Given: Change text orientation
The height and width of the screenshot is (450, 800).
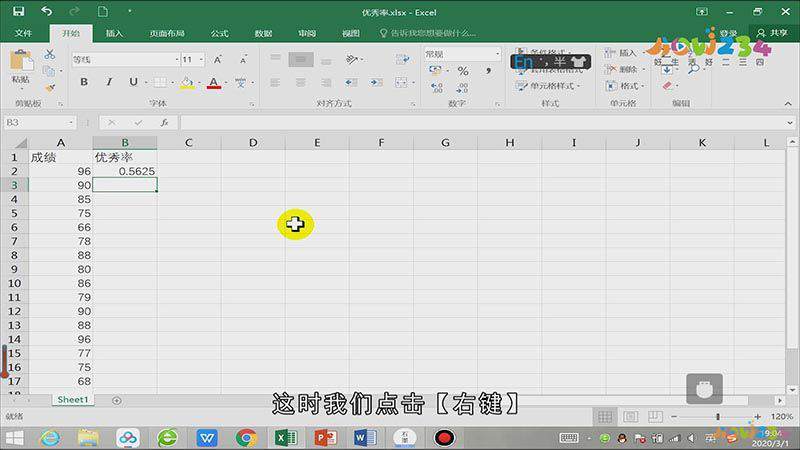Looking at the screenshot, I should (x=352, y=59).
